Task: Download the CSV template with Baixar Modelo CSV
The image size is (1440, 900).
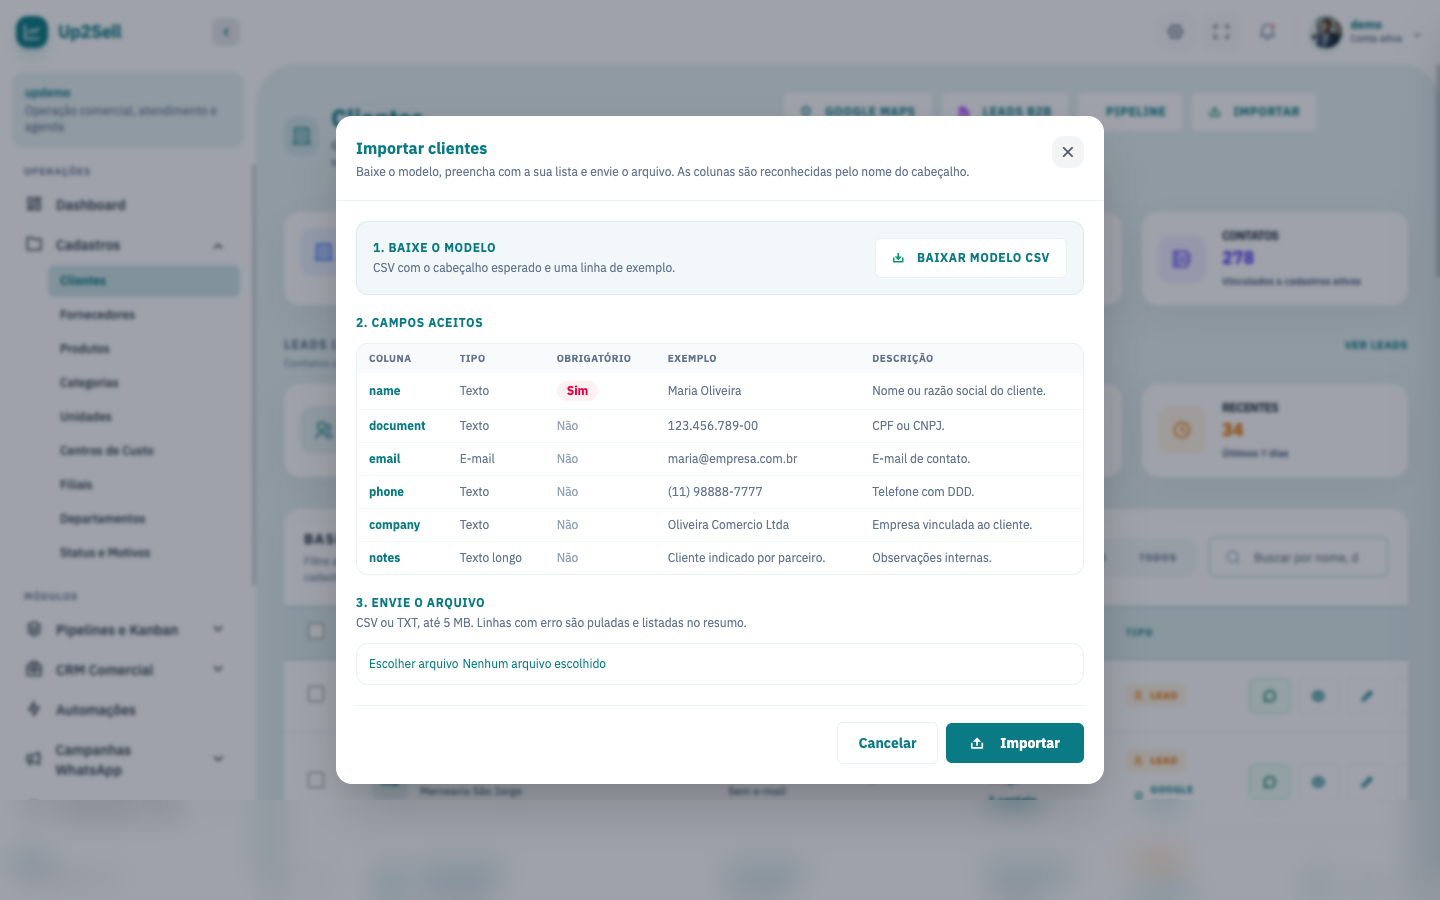Action: 970,258
